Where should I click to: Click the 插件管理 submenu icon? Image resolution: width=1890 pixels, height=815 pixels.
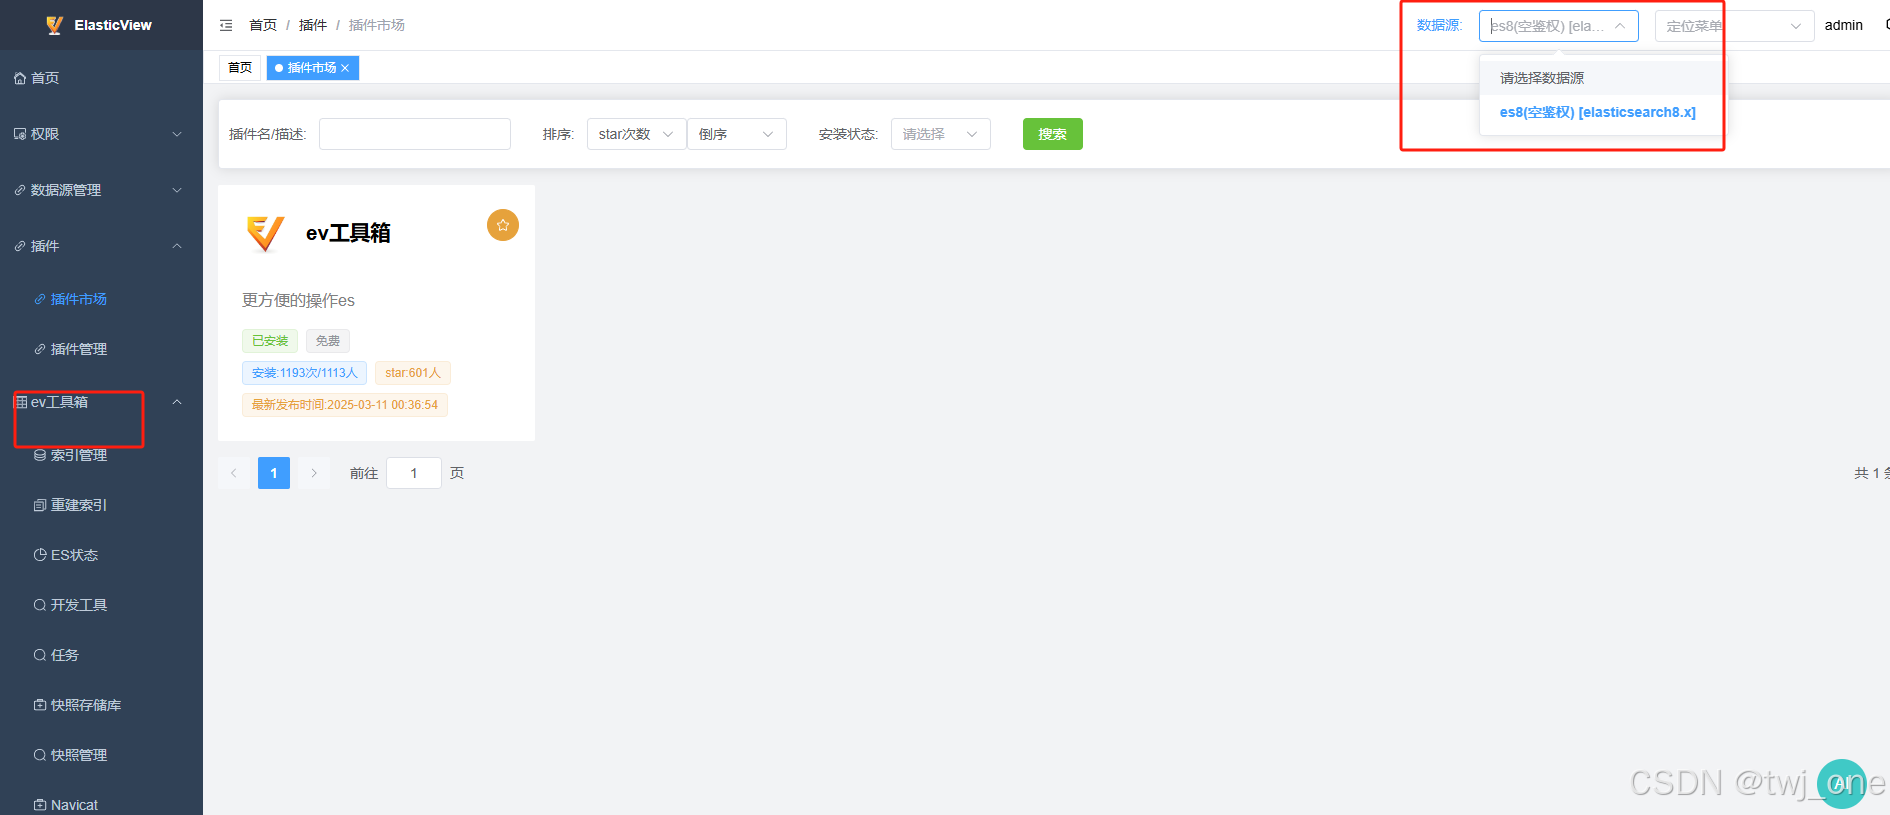[40, 349]
